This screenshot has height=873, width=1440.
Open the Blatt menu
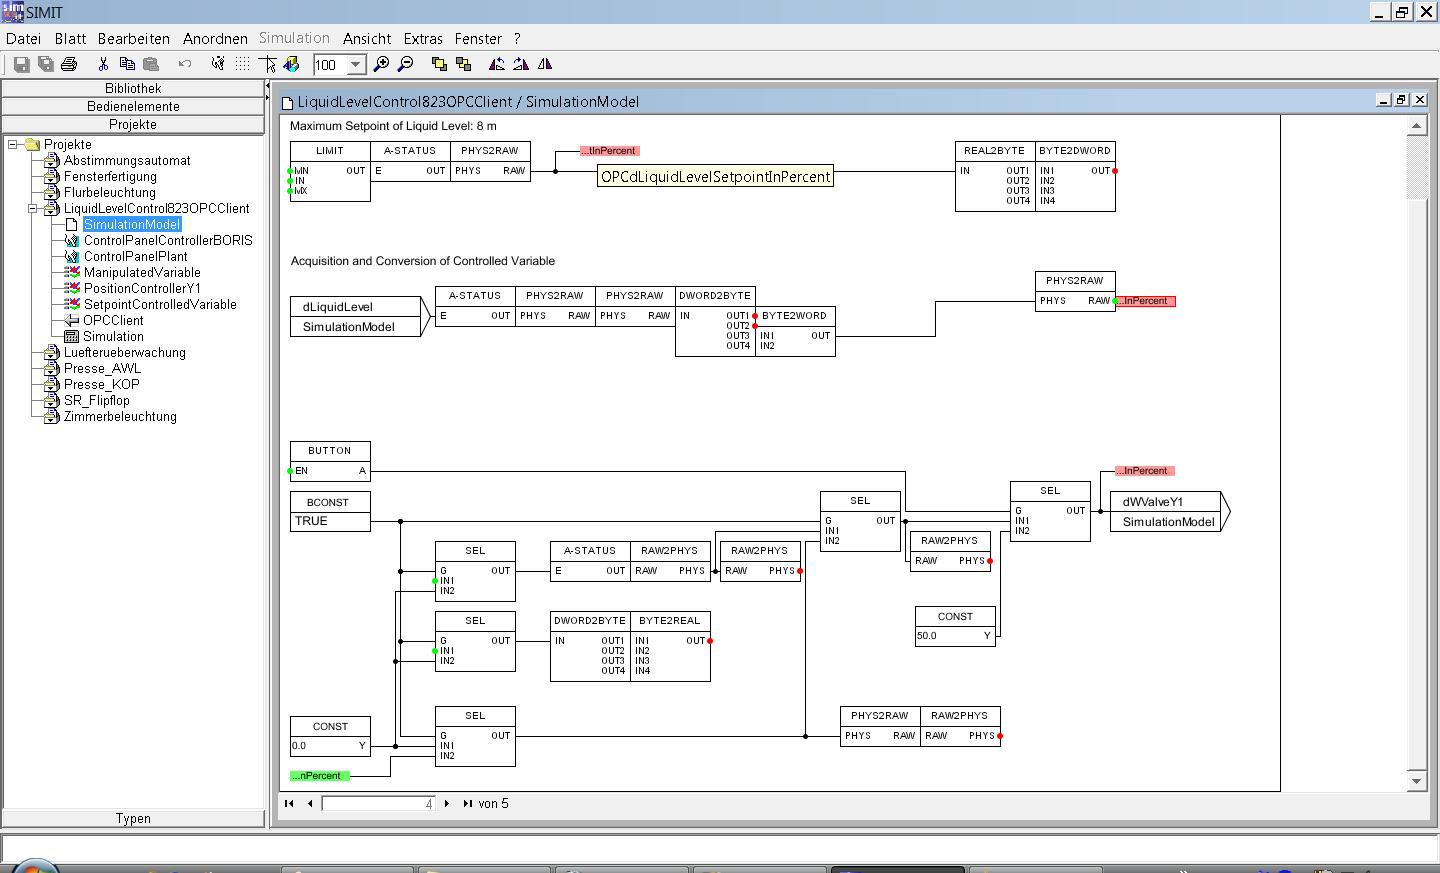click(x=70, y=39)
